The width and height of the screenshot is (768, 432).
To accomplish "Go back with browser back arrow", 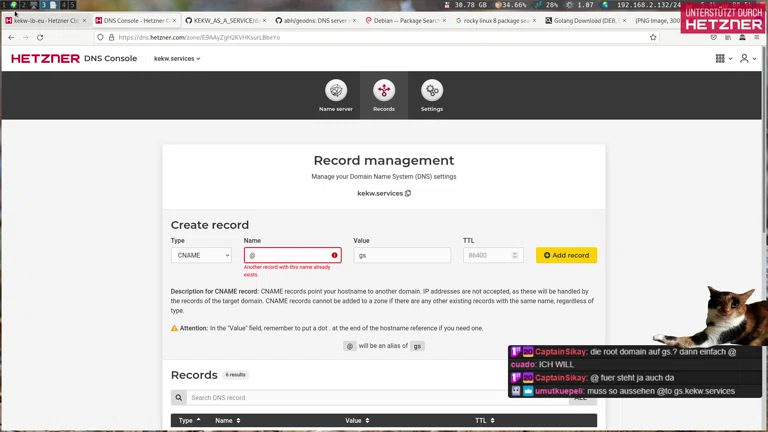I will click(x=11, y=37).
